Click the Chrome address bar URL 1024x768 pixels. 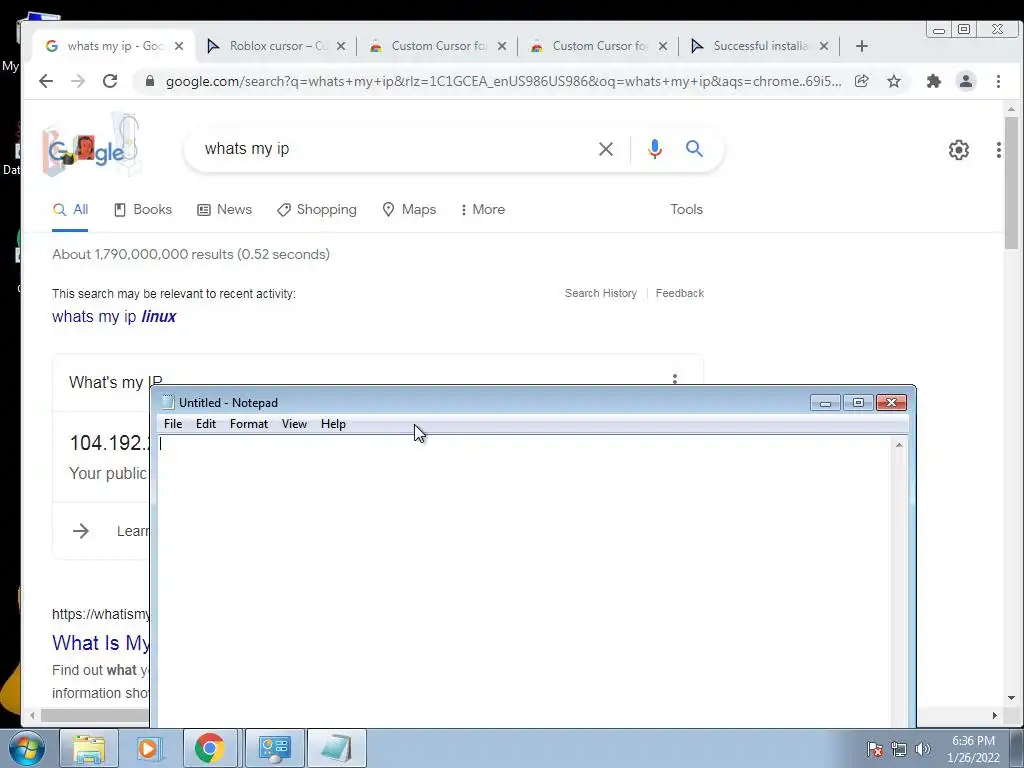503,82
